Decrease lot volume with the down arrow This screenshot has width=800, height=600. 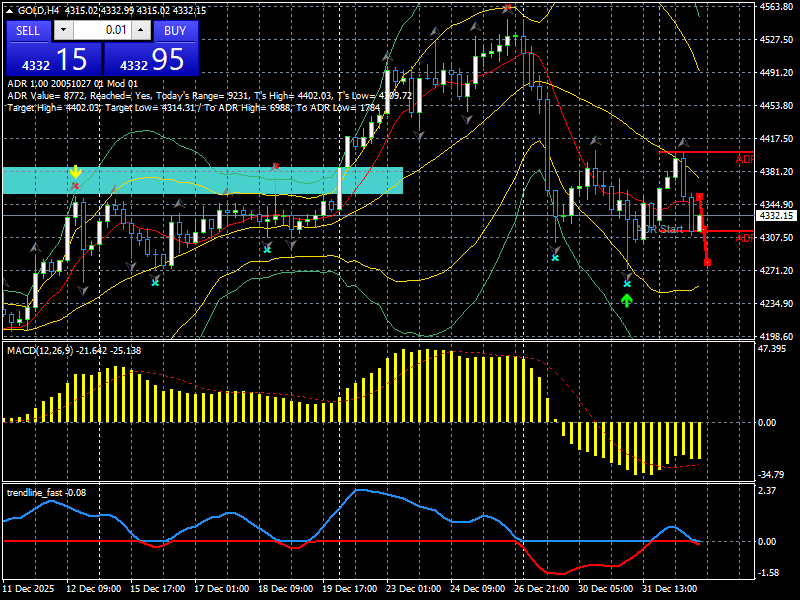(x=63, y=31)
